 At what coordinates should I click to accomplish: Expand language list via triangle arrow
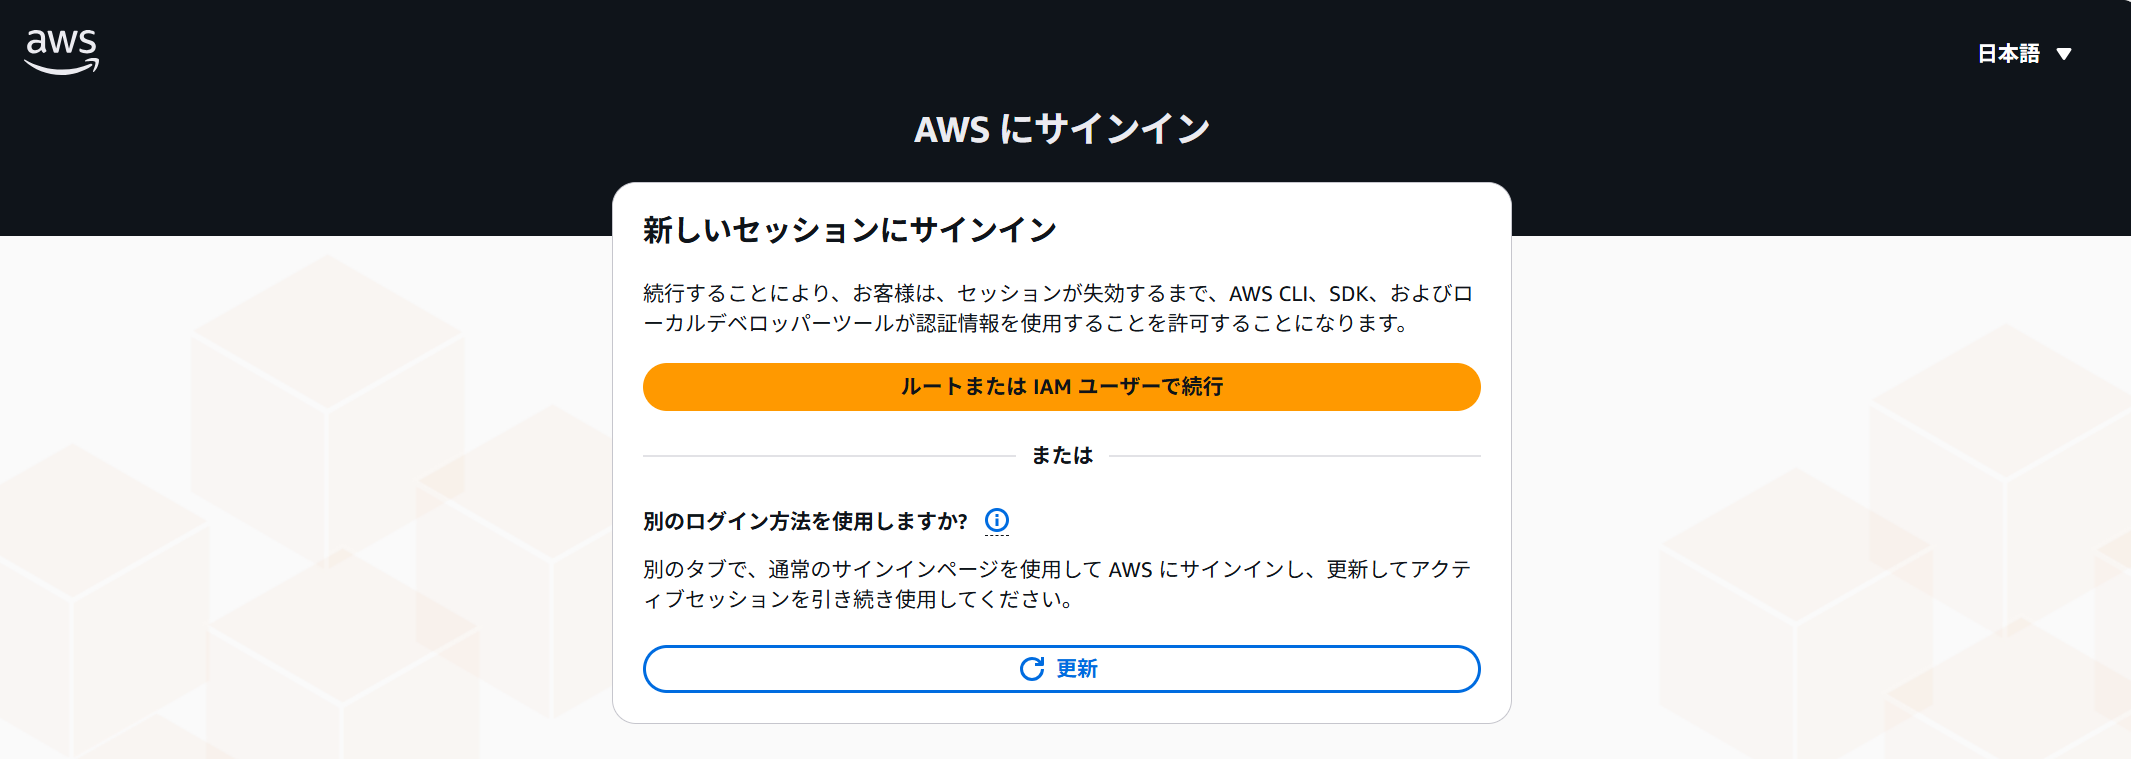point(2063,54)
